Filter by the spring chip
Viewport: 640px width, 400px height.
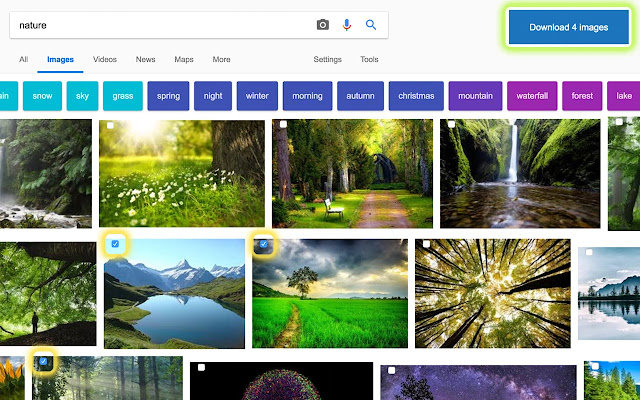click(x=168, y=96)
